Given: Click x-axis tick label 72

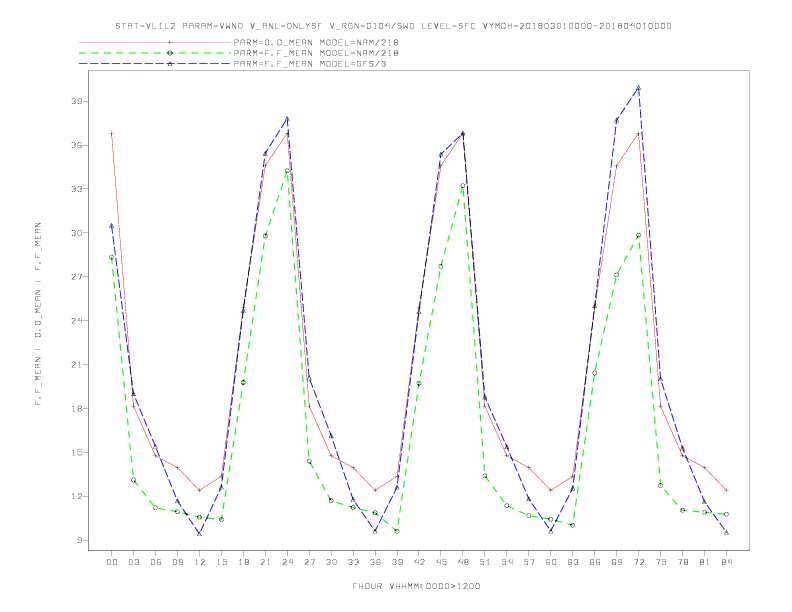Looking at the screenshot, I should click(639, 562).
